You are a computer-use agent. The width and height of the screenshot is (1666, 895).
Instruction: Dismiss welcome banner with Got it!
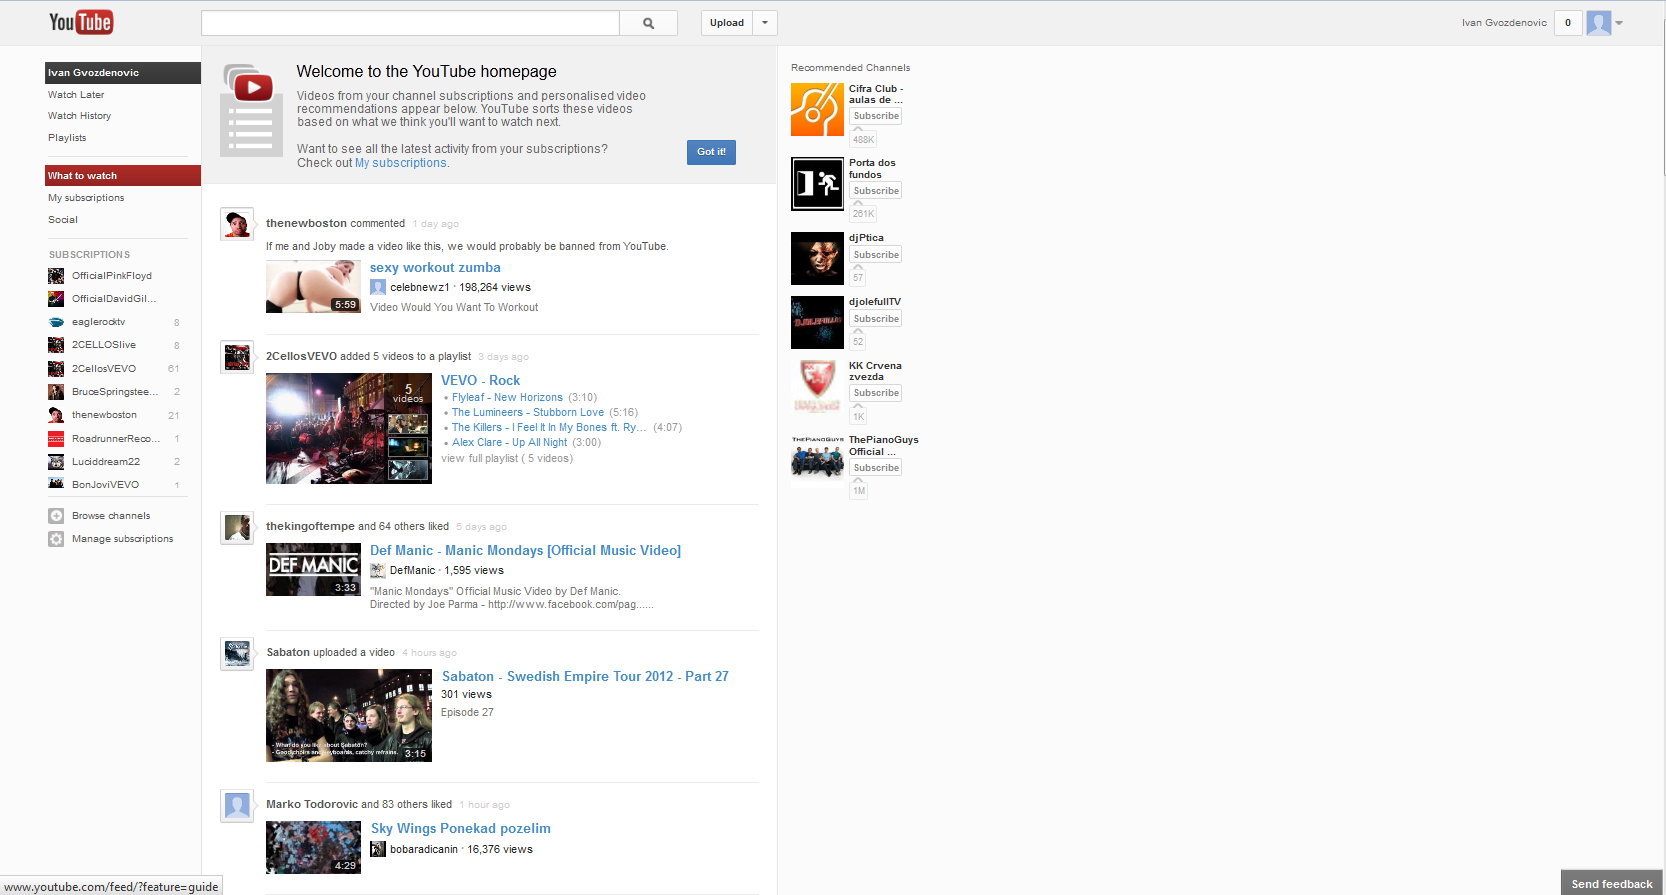click(711, 152)
